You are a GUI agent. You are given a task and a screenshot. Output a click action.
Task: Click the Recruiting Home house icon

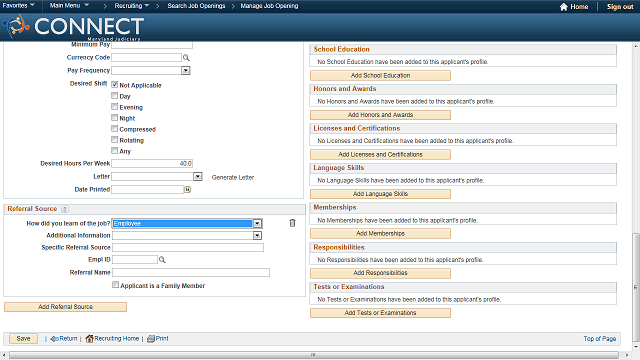(x=89, y=338)
